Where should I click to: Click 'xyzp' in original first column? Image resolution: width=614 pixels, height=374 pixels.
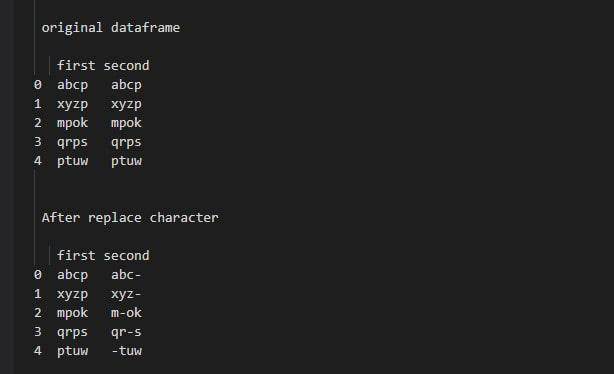[x=72, y=104]
